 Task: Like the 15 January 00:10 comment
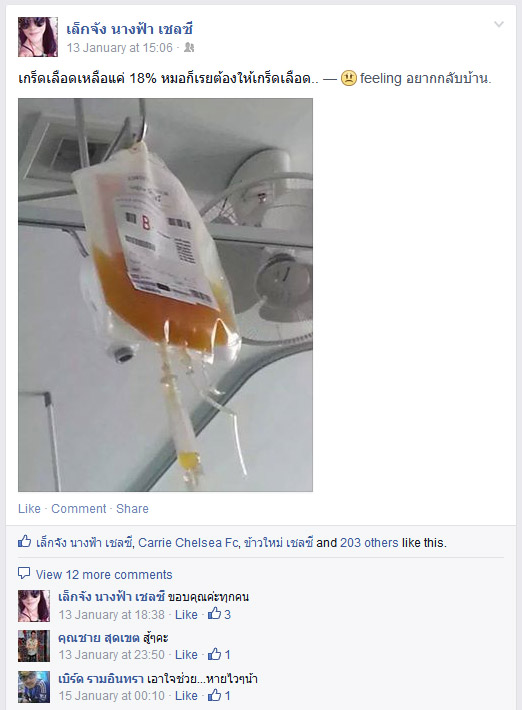tap(186, 696)
